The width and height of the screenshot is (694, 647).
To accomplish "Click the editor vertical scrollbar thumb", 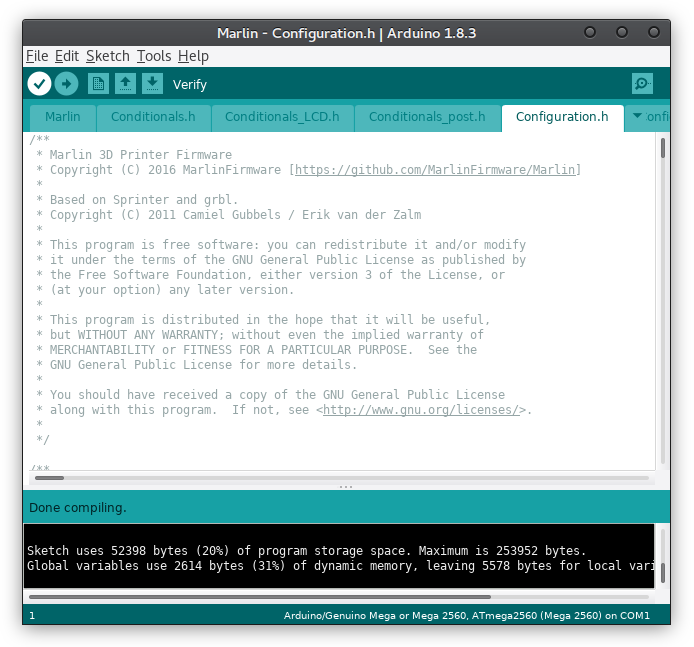I will 663,148.
